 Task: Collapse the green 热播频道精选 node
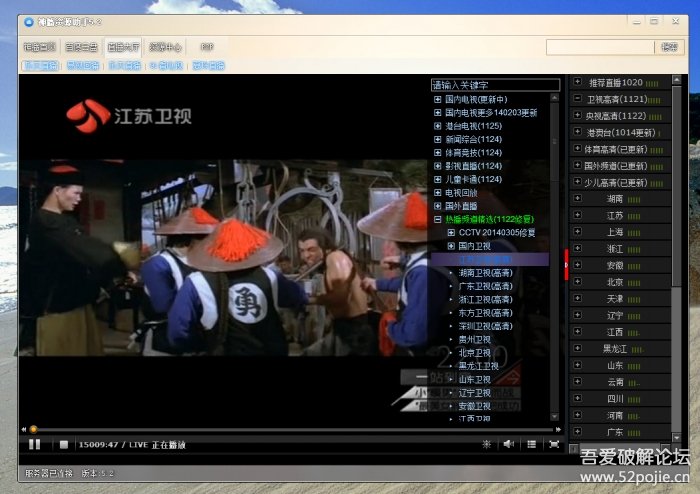(x=438, y=219)
